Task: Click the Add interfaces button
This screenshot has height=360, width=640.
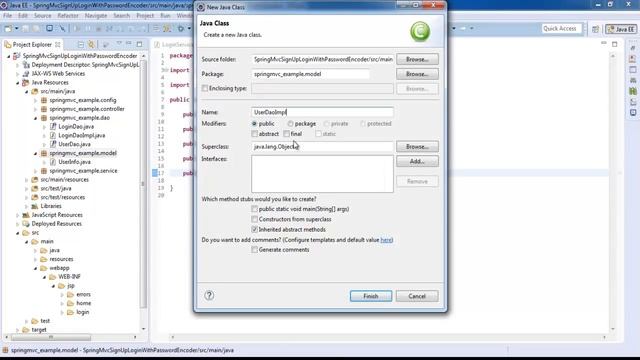Action: click(x=417, y=161)
